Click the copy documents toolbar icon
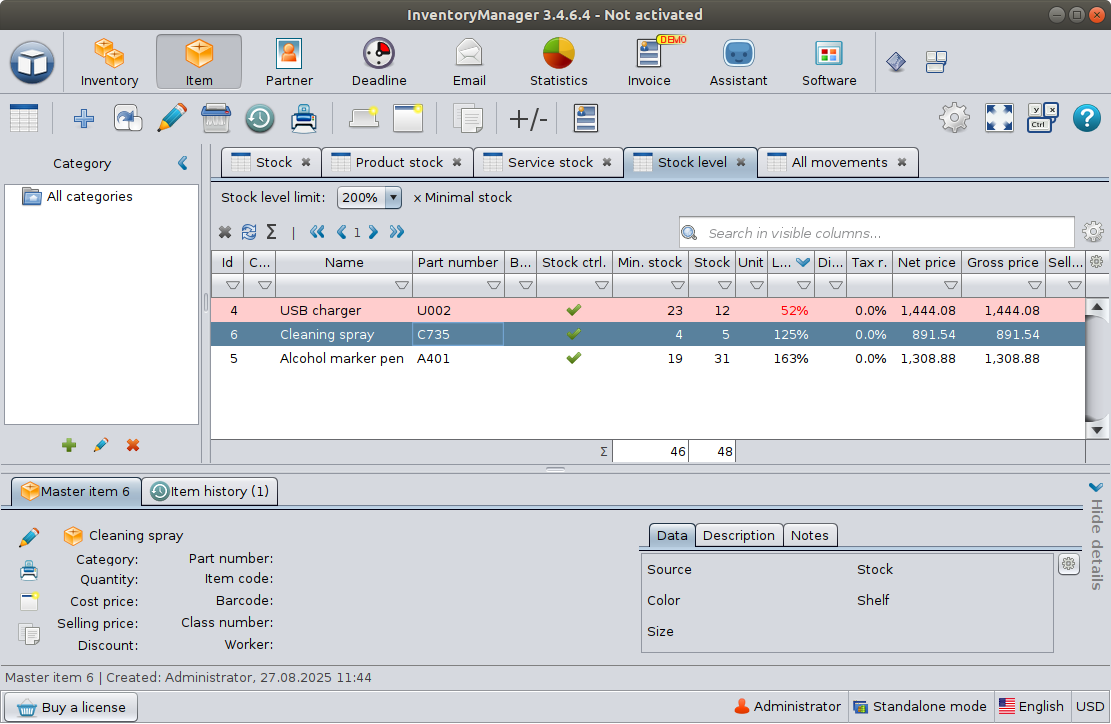This screenshot has height=724, width=1111. click(x=468, y=118)
